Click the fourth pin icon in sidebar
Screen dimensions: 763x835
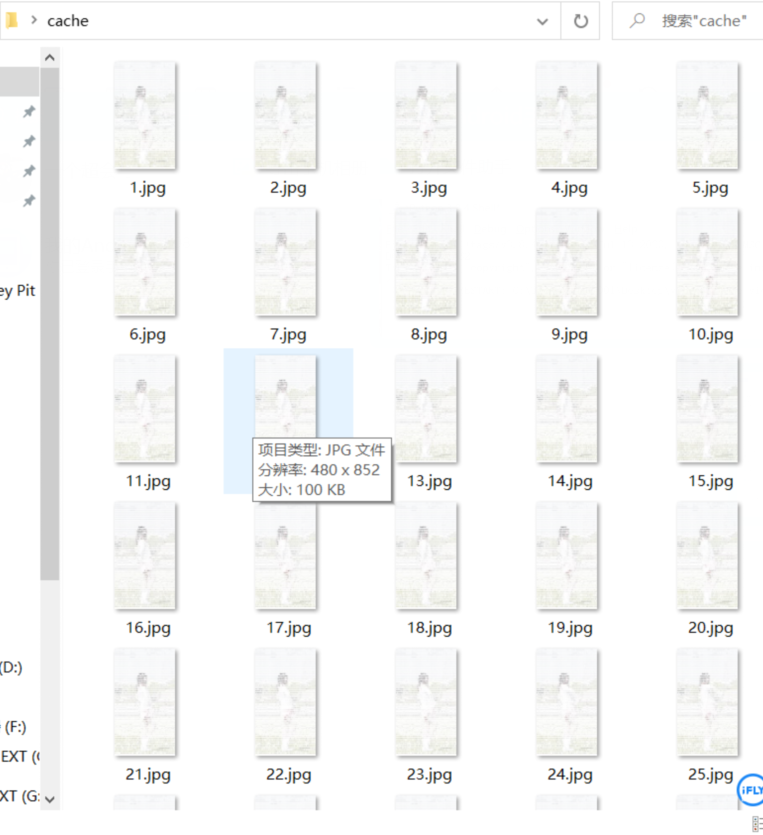tap(29, 201)
